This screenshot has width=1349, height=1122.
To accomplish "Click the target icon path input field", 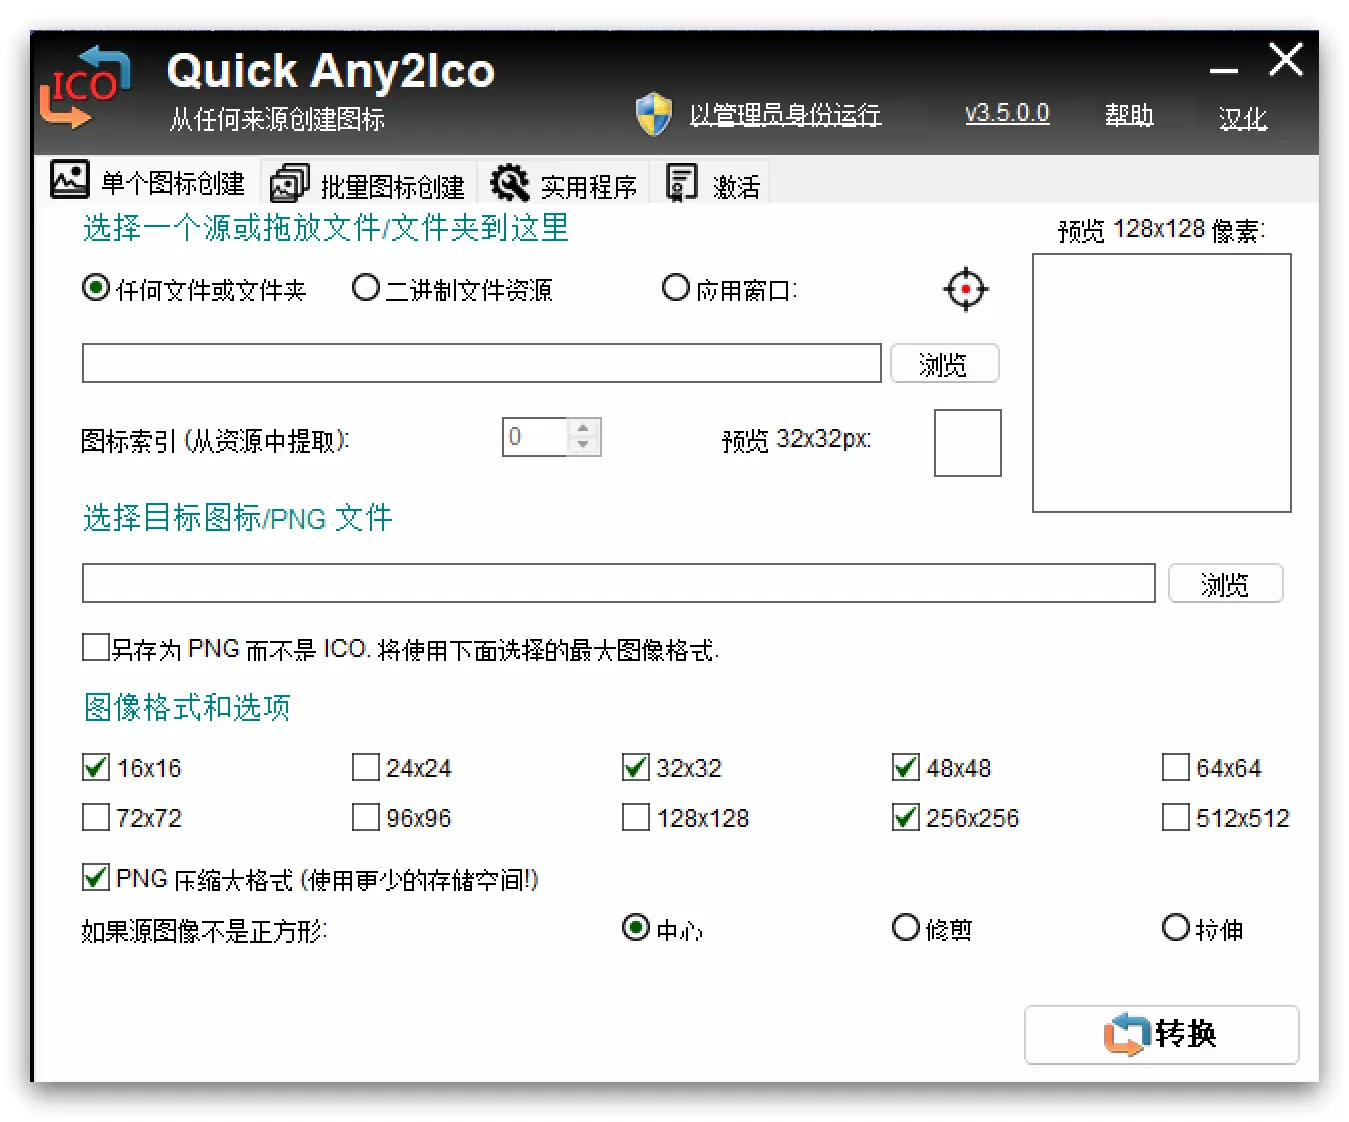I will [x=618, y=583].
